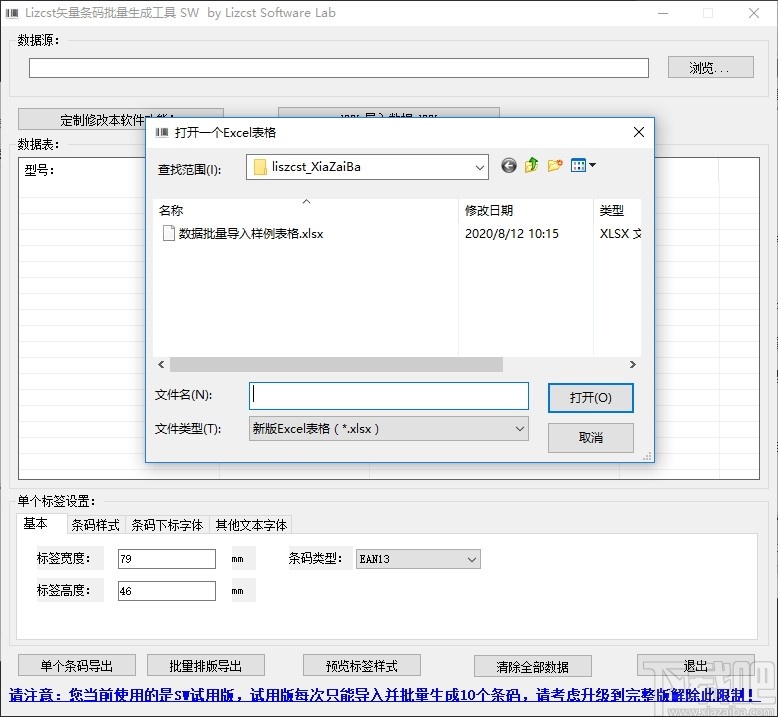Screen dimensions: 778x717
Task: Minimize the main Lizcst window
Action: click(663, 13)
